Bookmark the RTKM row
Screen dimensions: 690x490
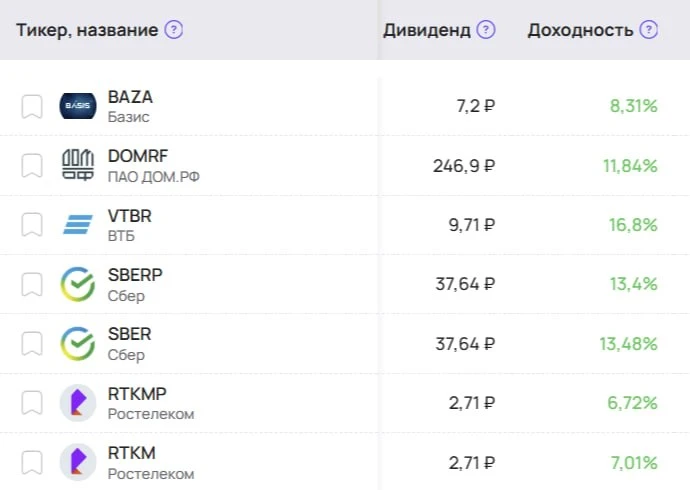click(32, 462)
